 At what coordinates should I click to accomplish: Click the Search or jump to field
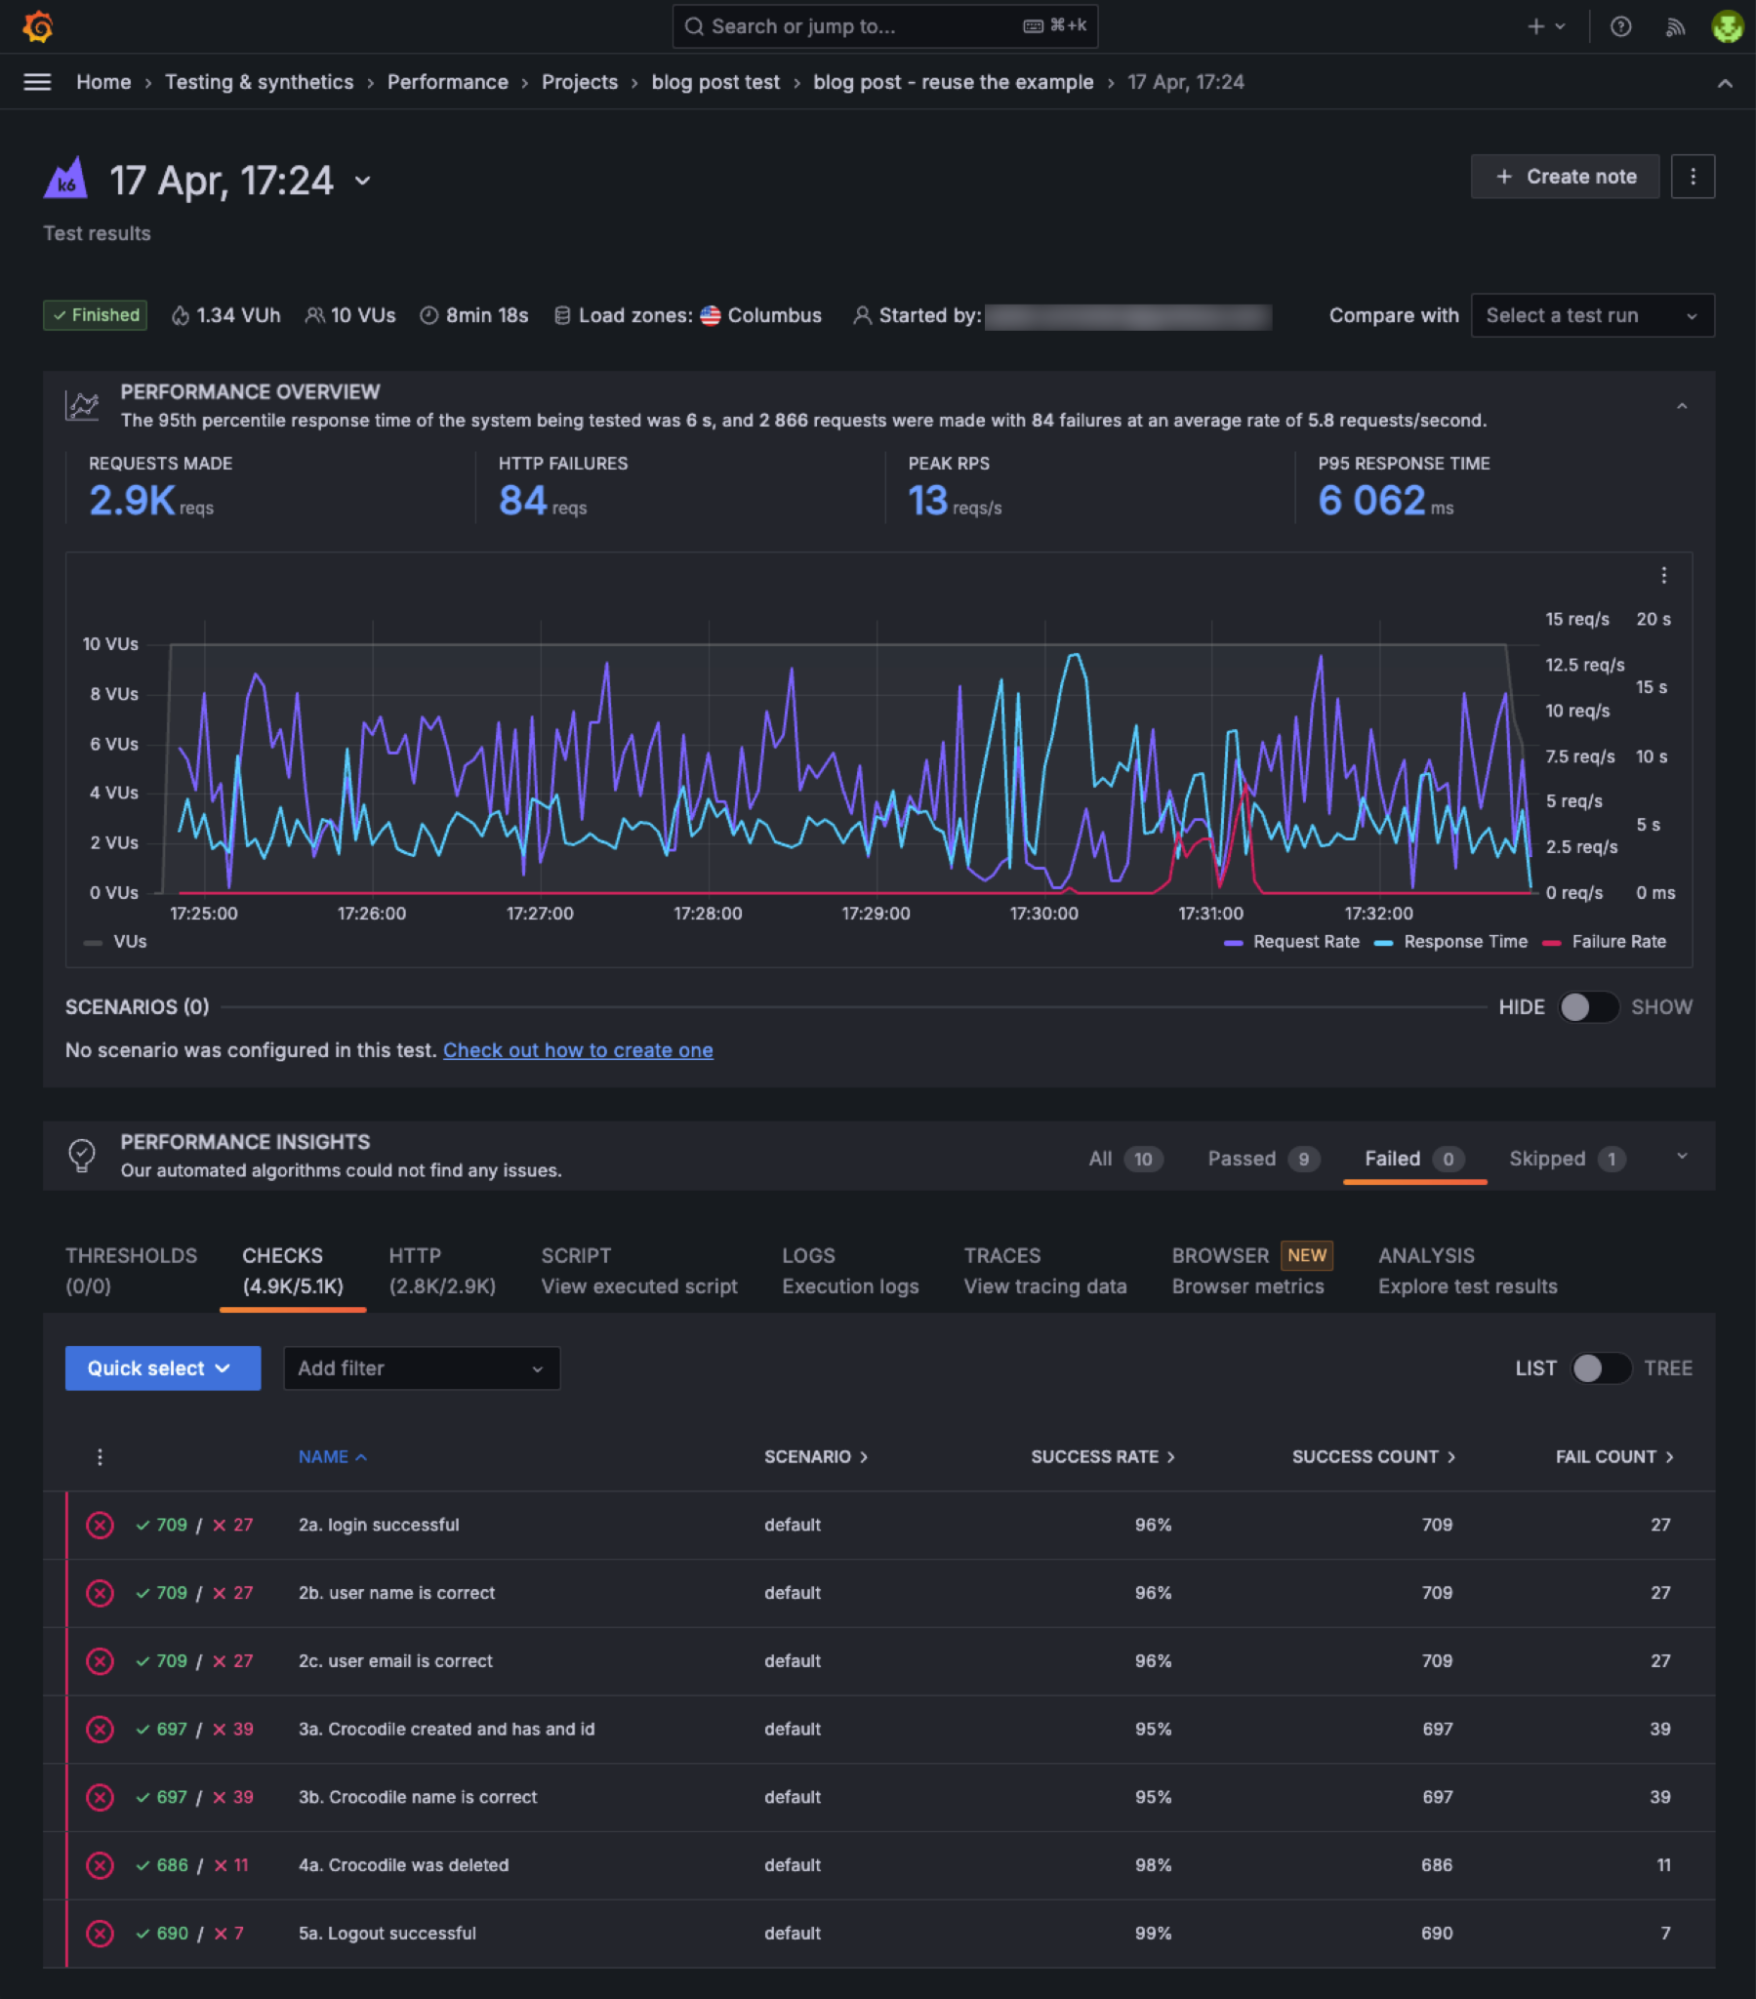[884, 26]
